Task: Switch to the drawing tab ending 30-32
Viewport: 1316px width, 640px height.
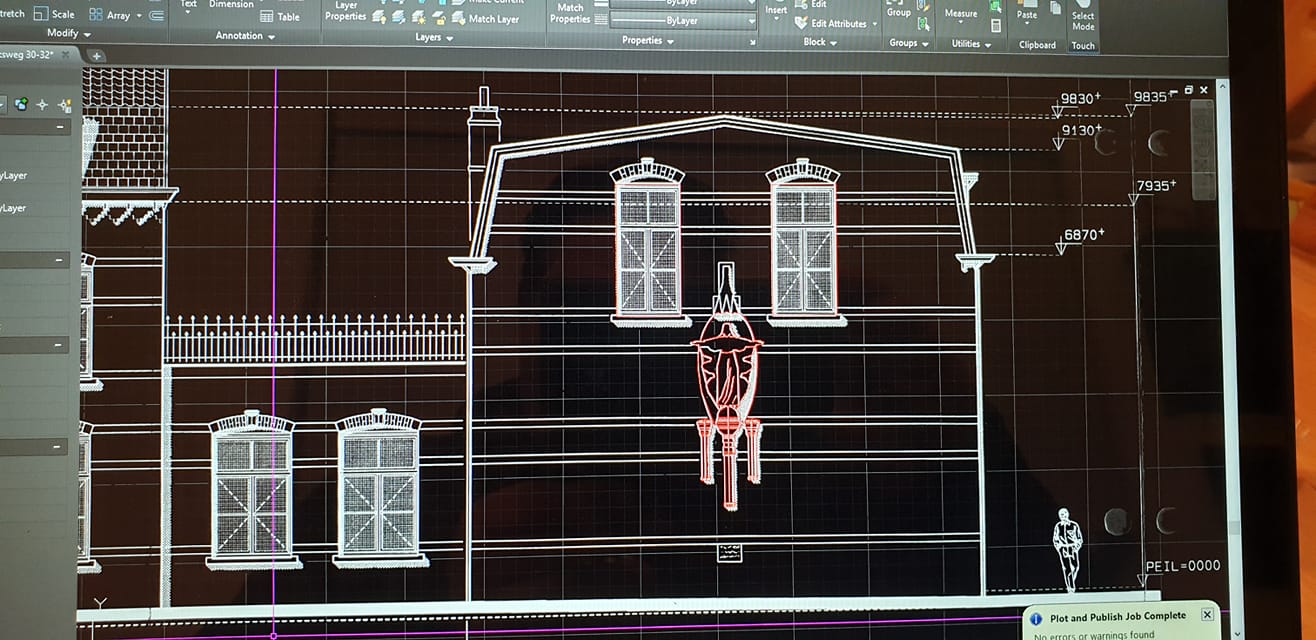Action: 28,54
